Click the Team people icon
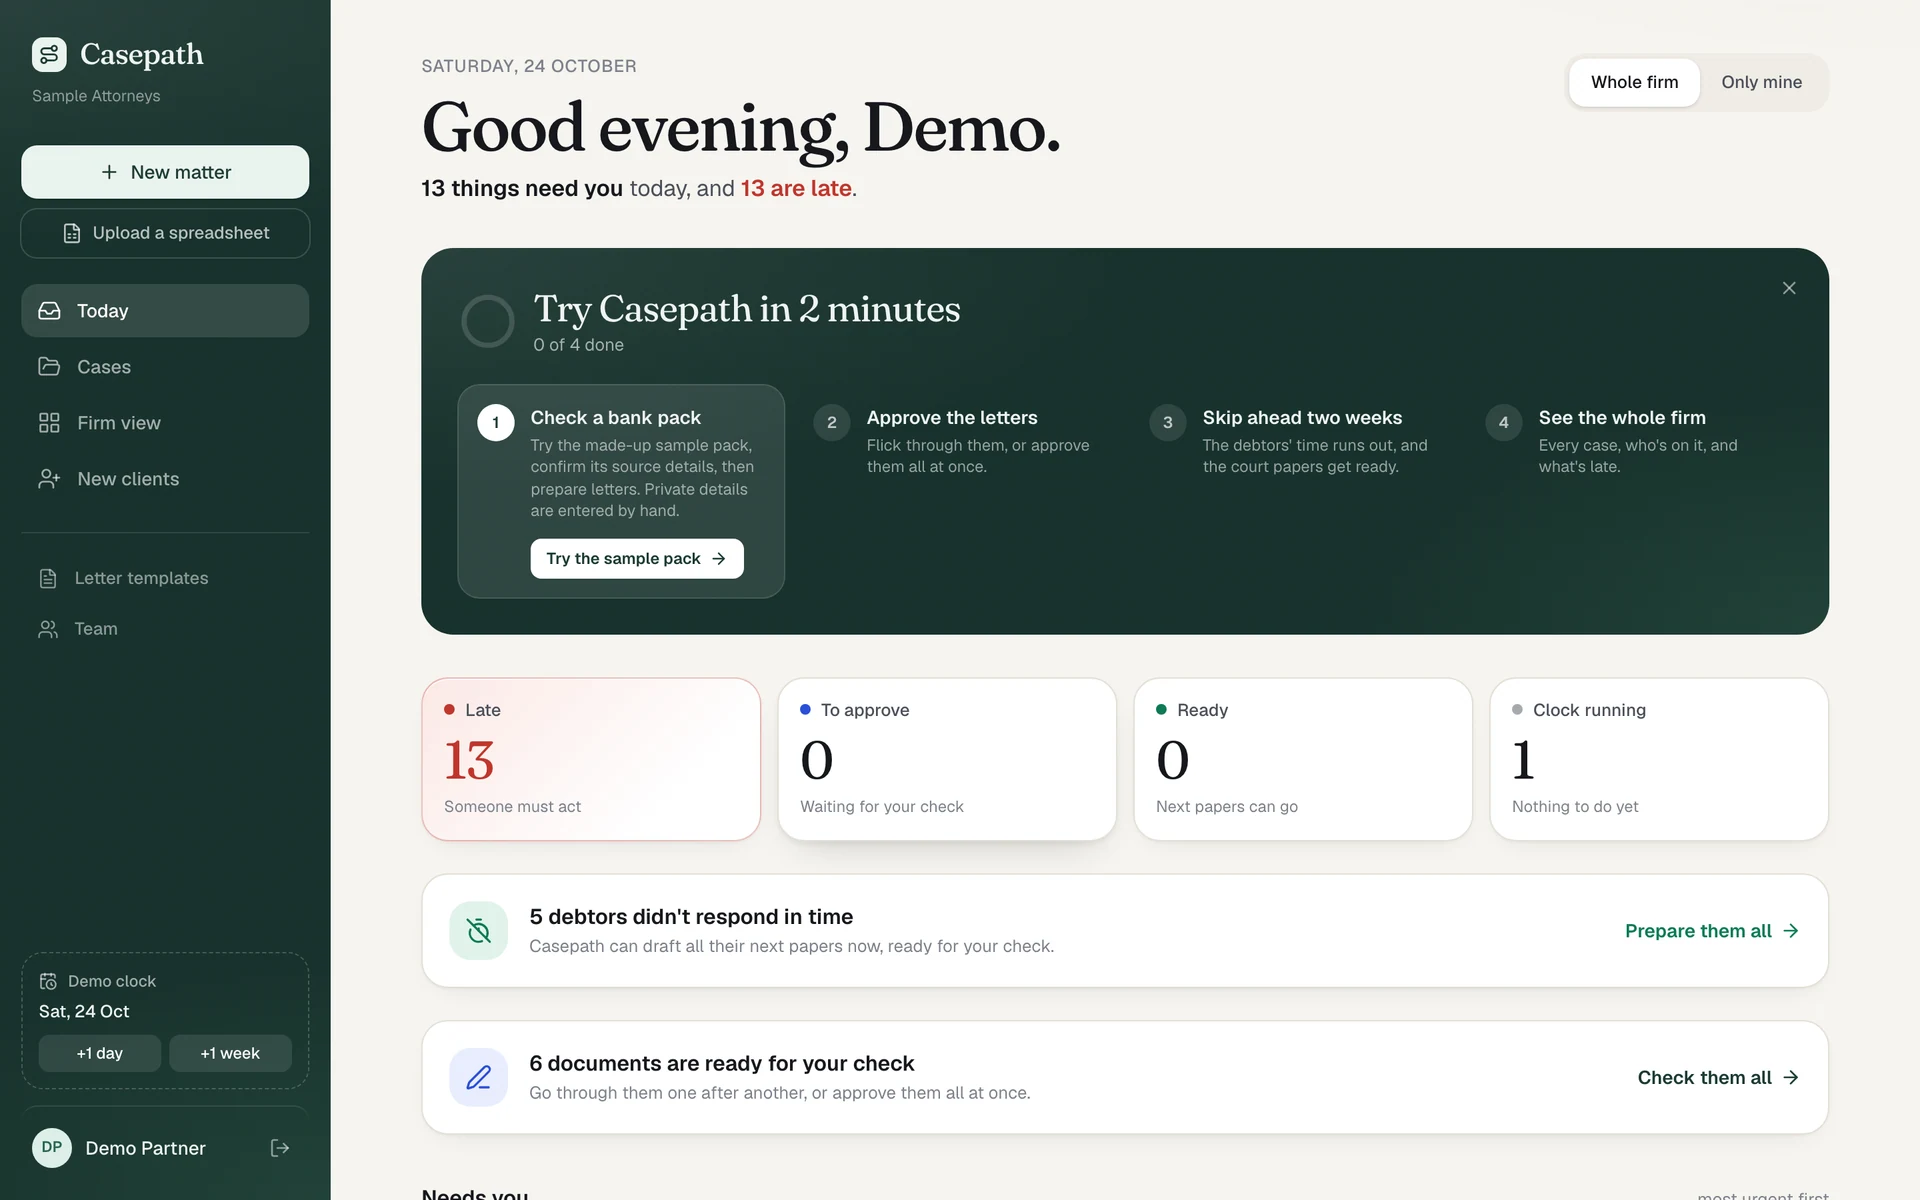The image size is (1920, 1200). pos(48,629)
